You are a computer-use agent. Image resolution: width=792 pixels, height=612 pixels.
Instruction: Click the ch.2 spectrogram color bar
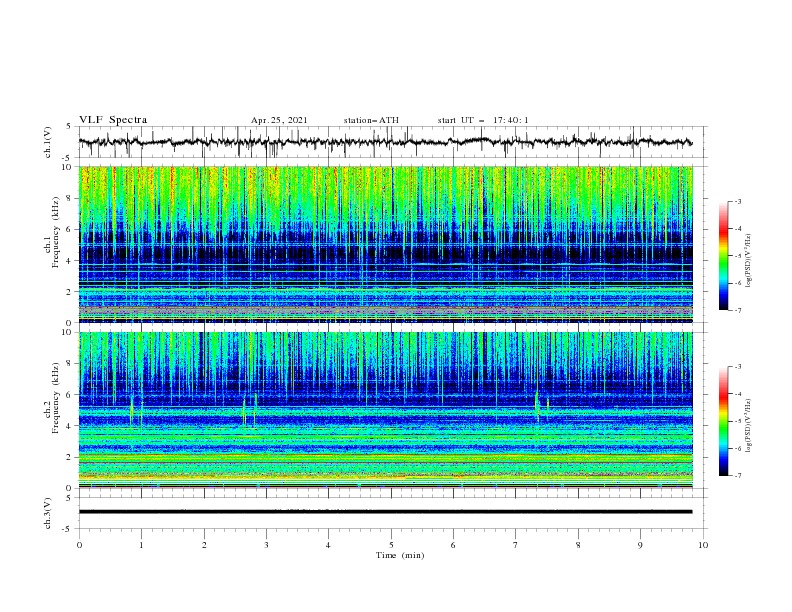(723, 421)
